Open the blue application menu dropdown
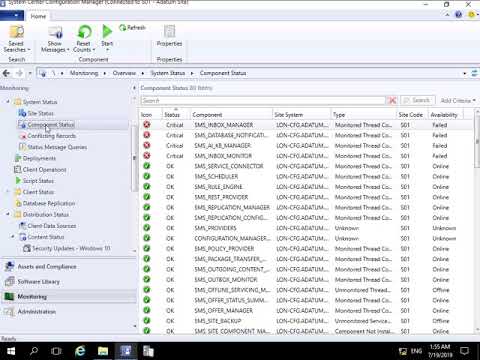Viewport: 480px width, 360px height. [x=12, y=16]
